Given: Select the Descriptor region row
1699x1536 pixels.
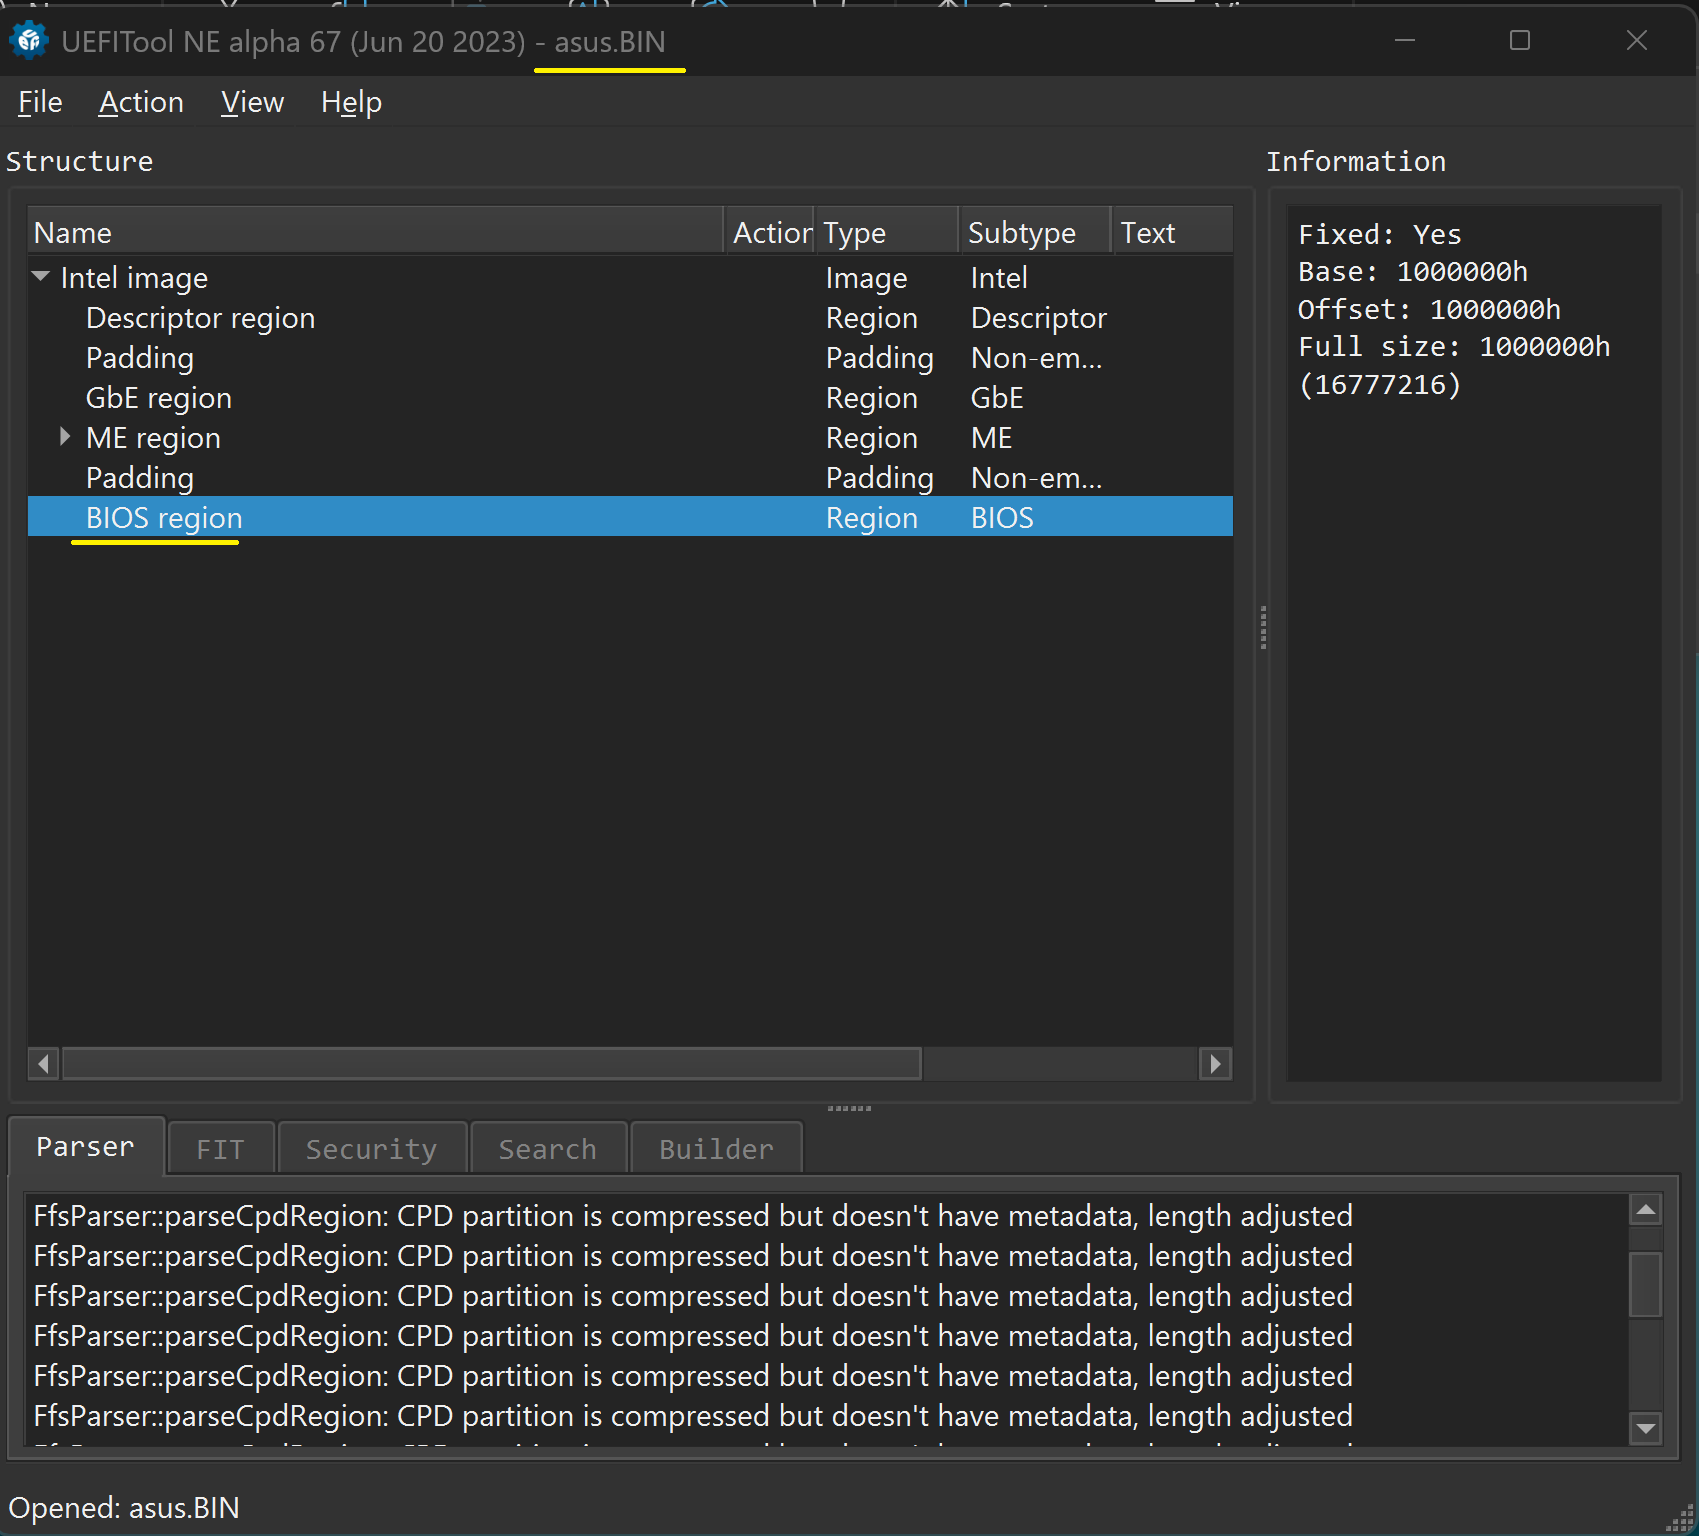Looking at the screenshot, I should pos(200,318).
